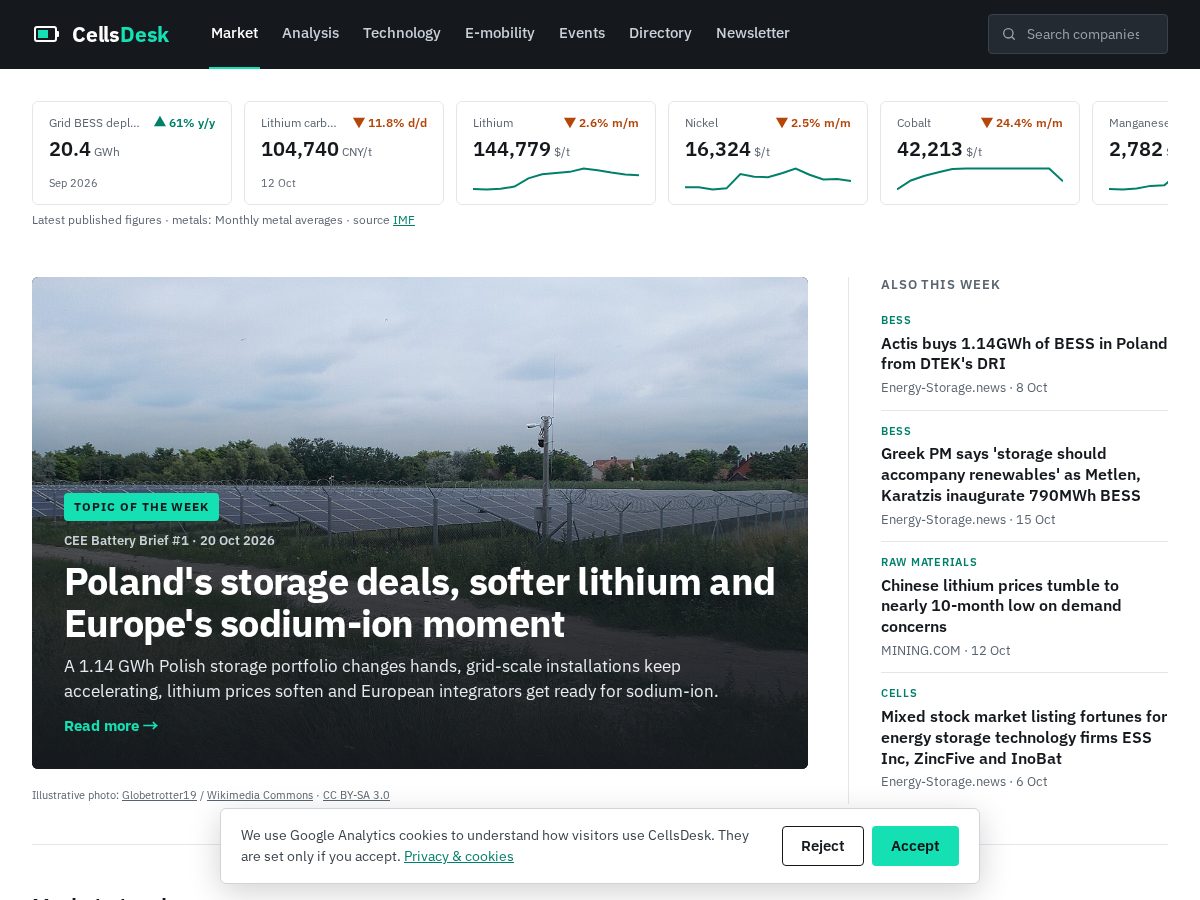Open Poland's storage deals headline
1200x900 pixels.
420,603
